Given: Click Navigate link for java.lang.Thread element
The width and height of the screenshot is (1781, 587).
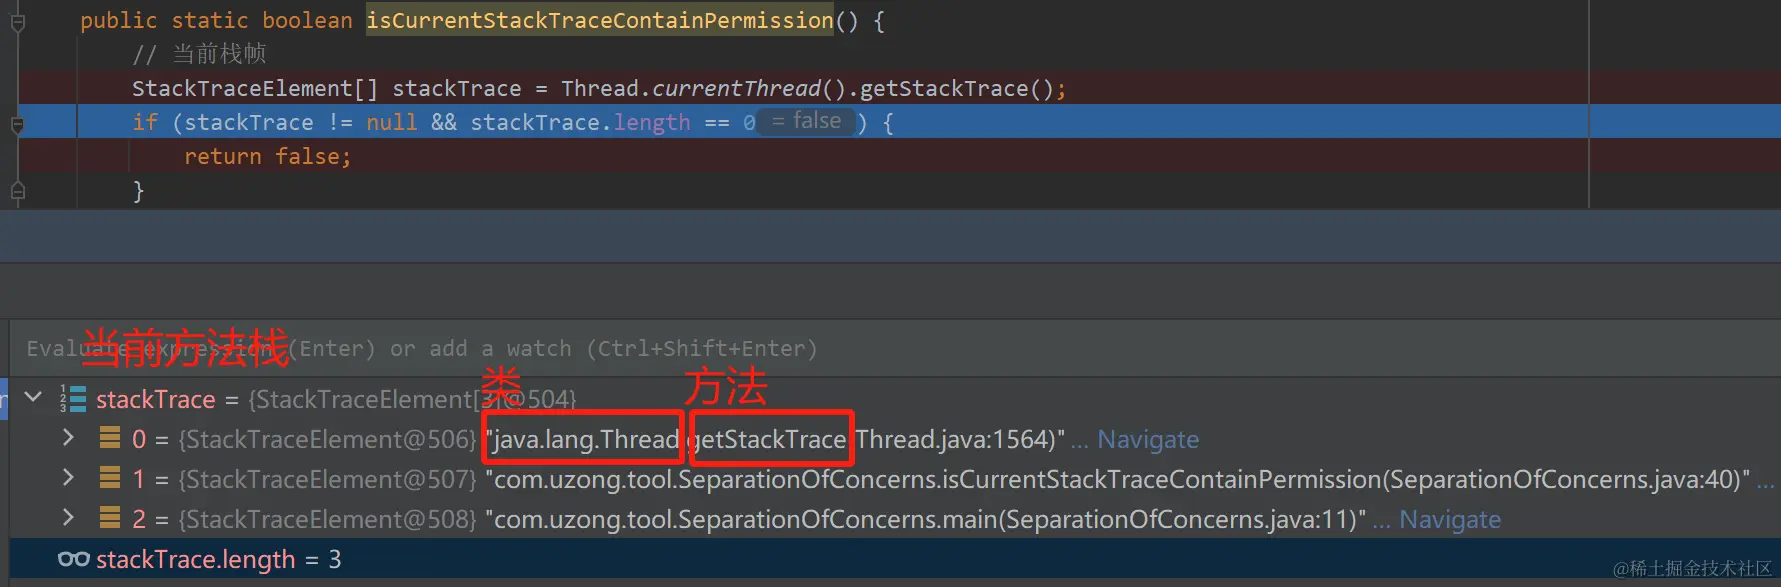Looking at the screenshot, I should pos(1147,439).
